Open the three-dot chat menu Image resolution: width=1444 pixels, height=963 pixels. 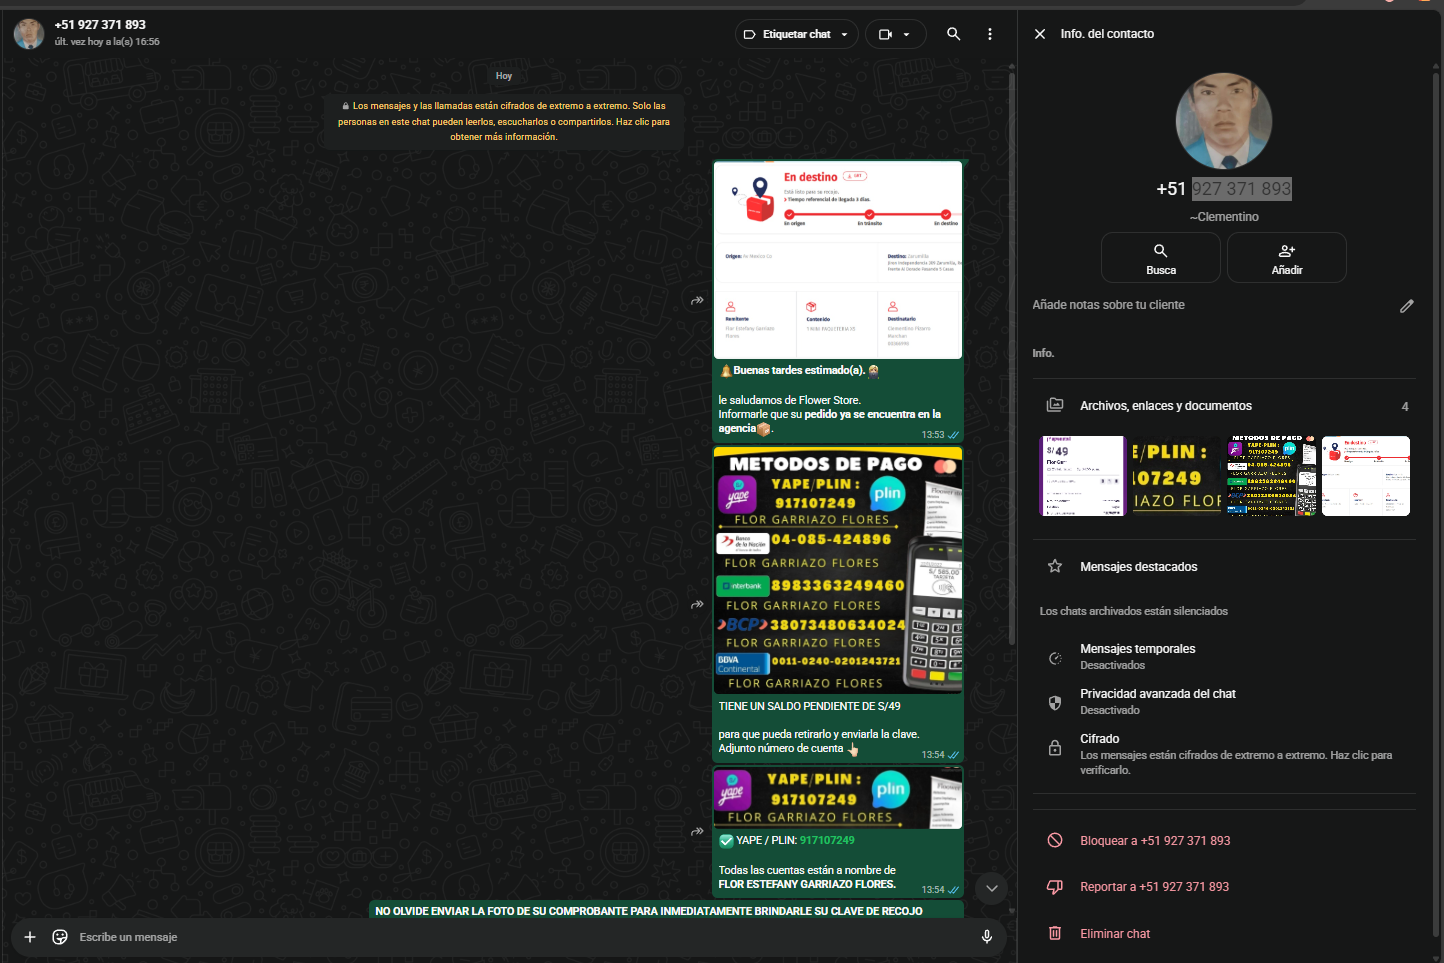pyautogui.click(x=990, y=34)
